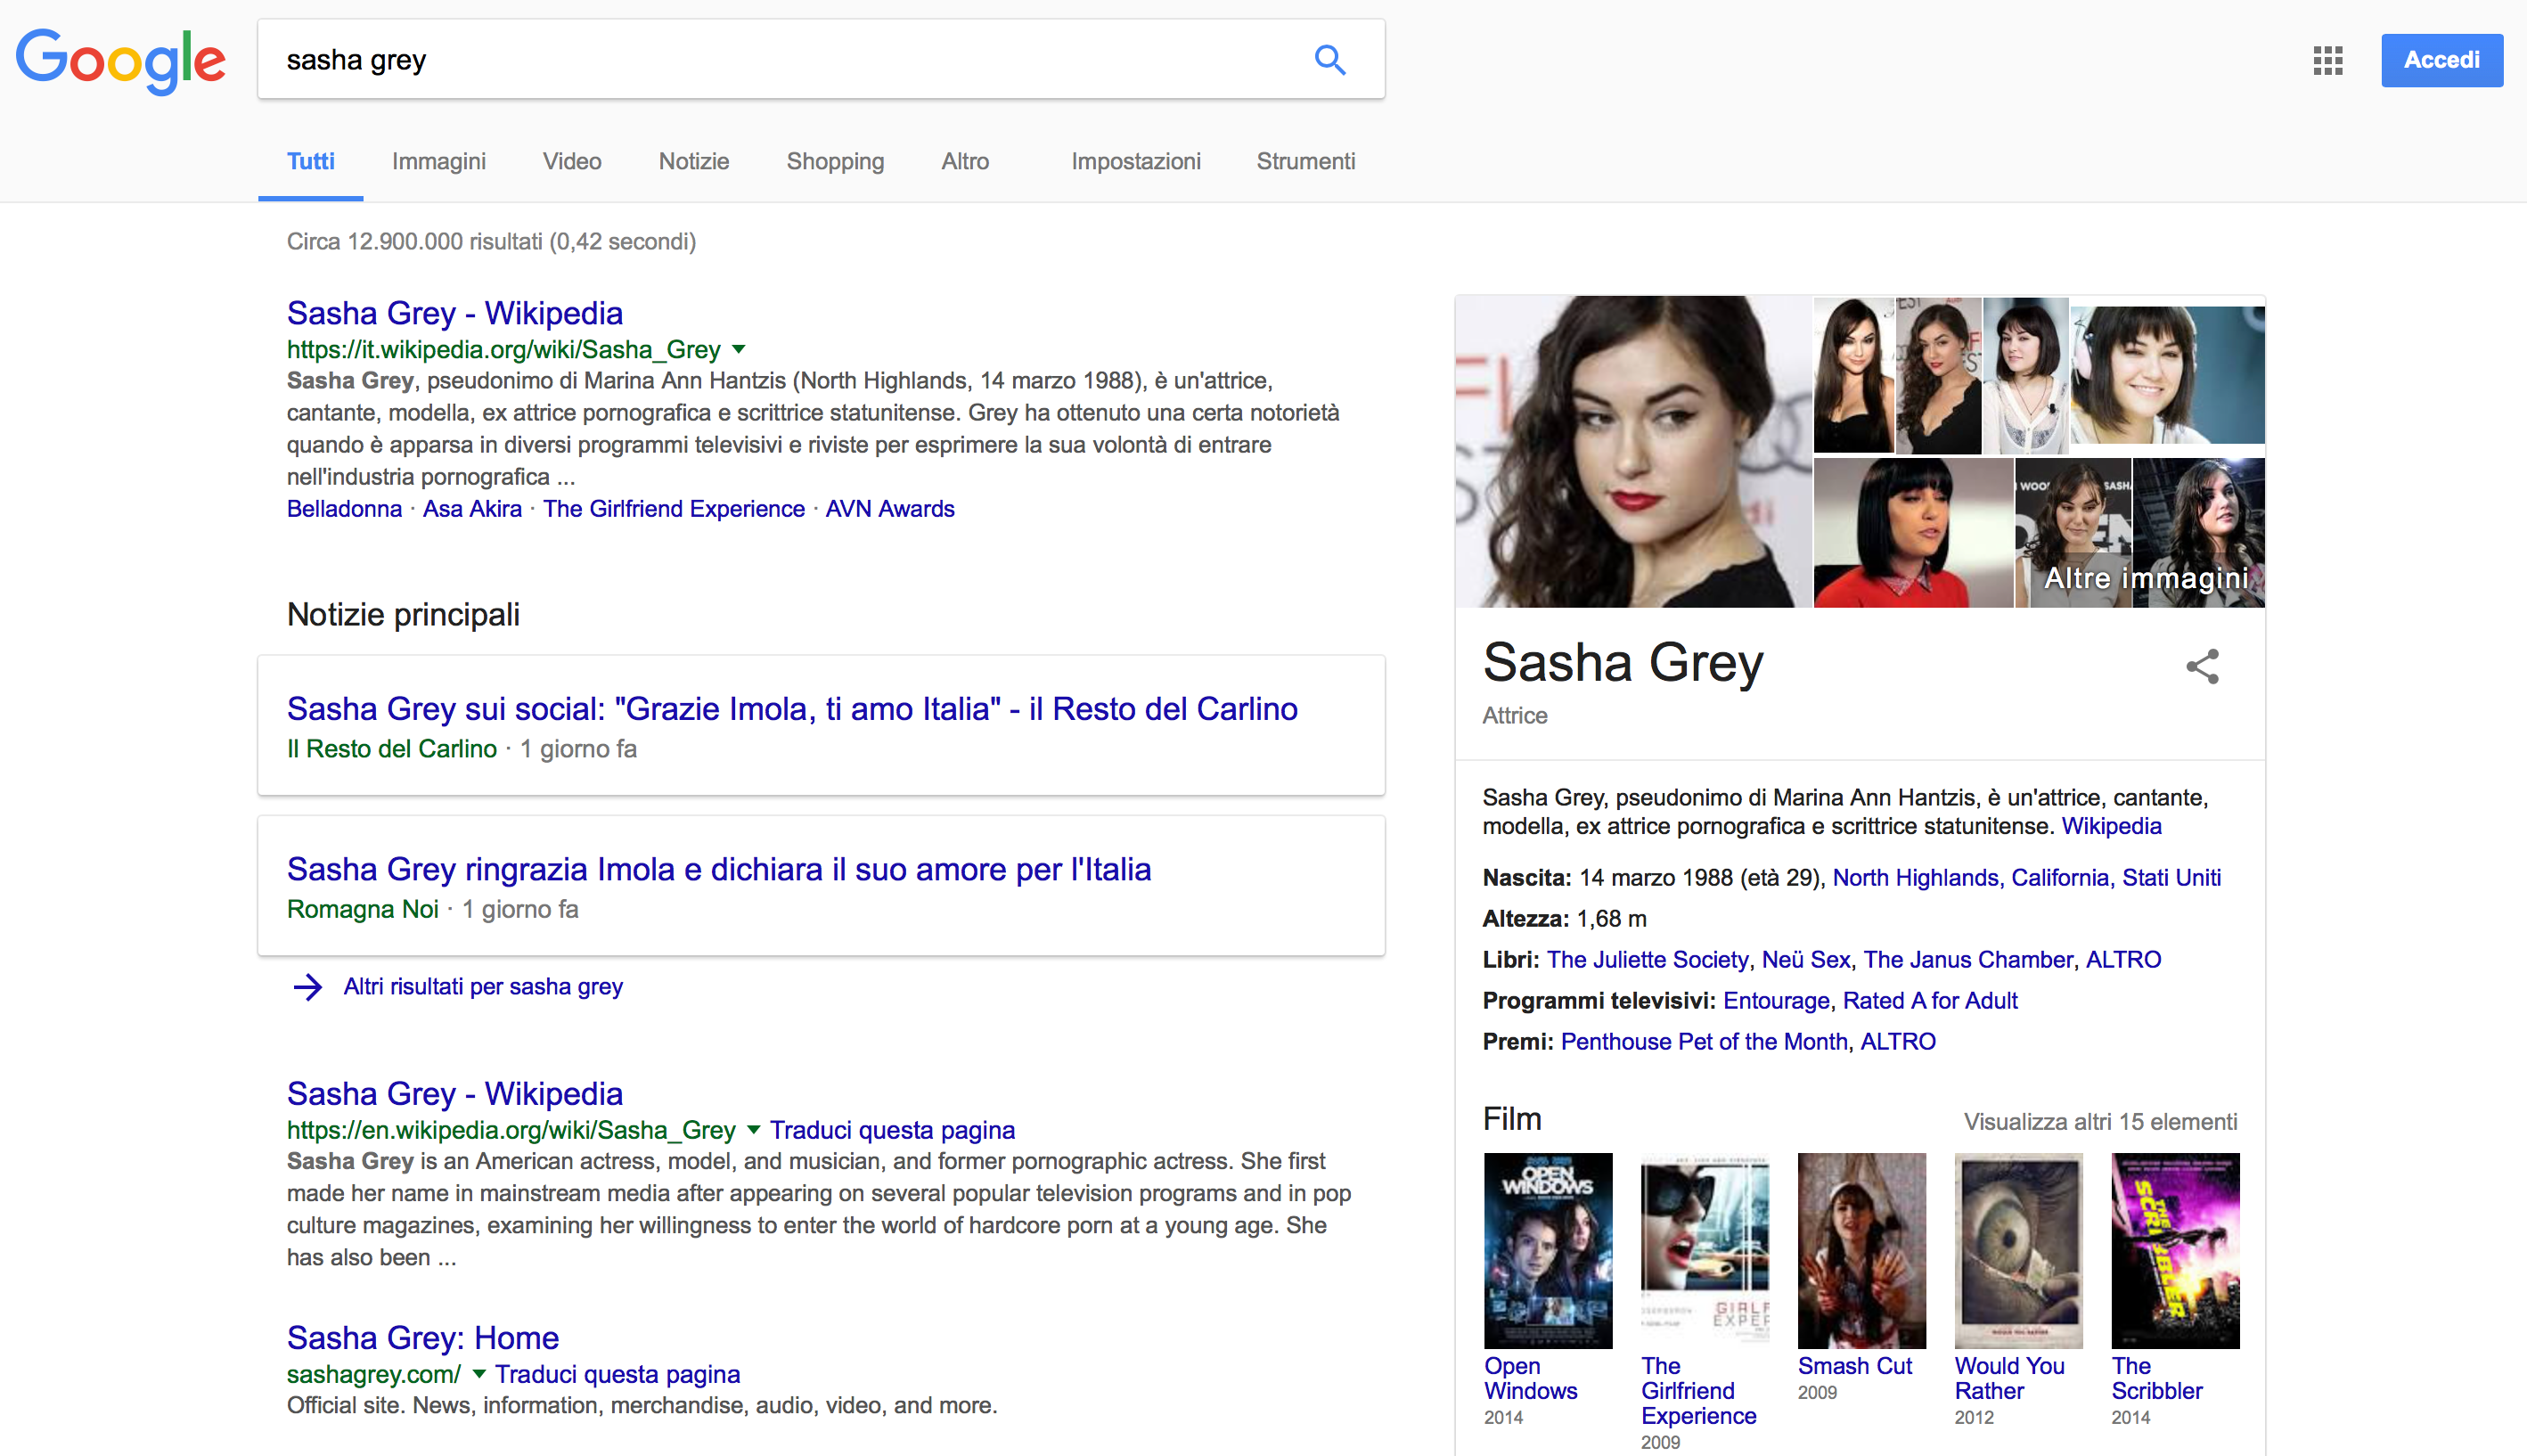Viewport: 2527px width, 1456px height.
Task: Open the Google apps grid icon
Action: pyautogui.click(x=2327, y=60)
